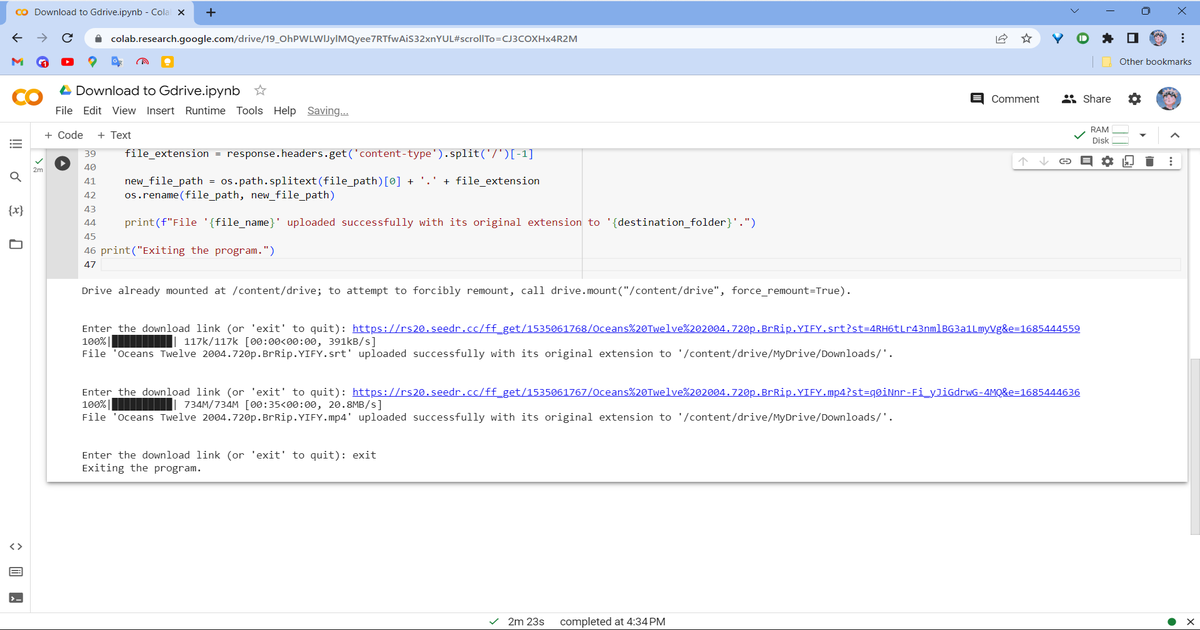Open the View menu
1200x630 pixels.
(124, 111)
